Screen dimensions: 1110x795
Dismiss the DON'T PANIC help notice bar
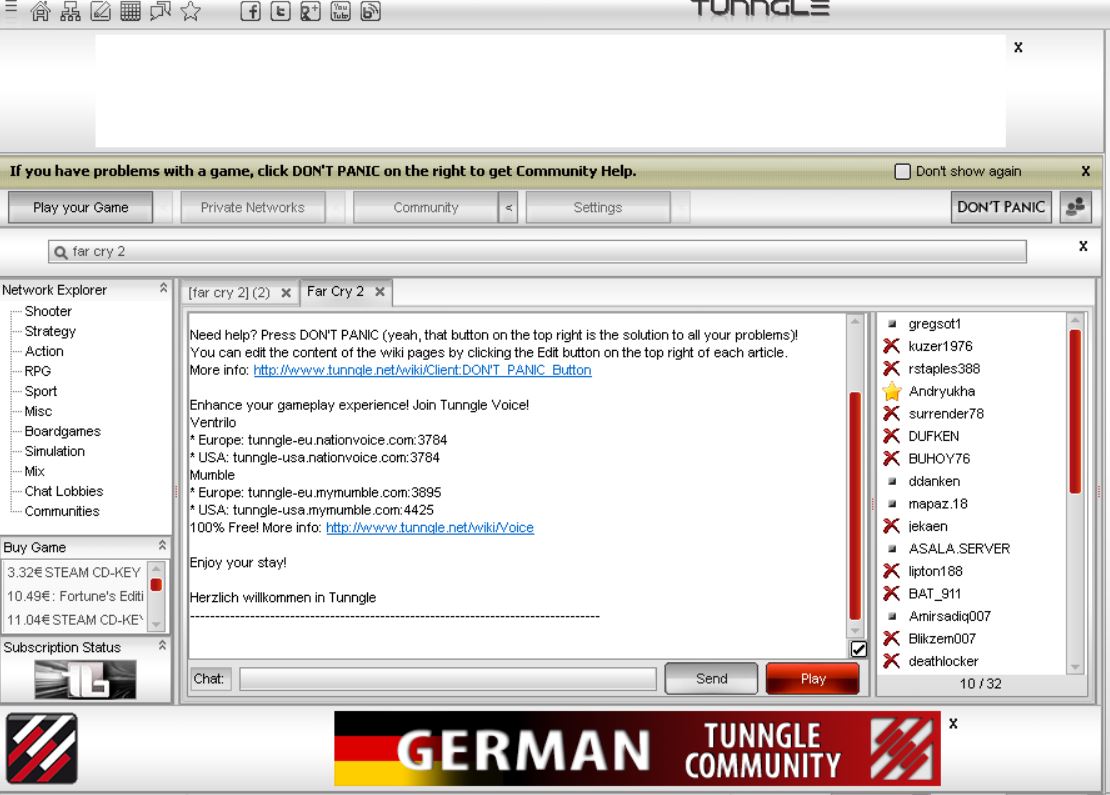pos(1086,171)
